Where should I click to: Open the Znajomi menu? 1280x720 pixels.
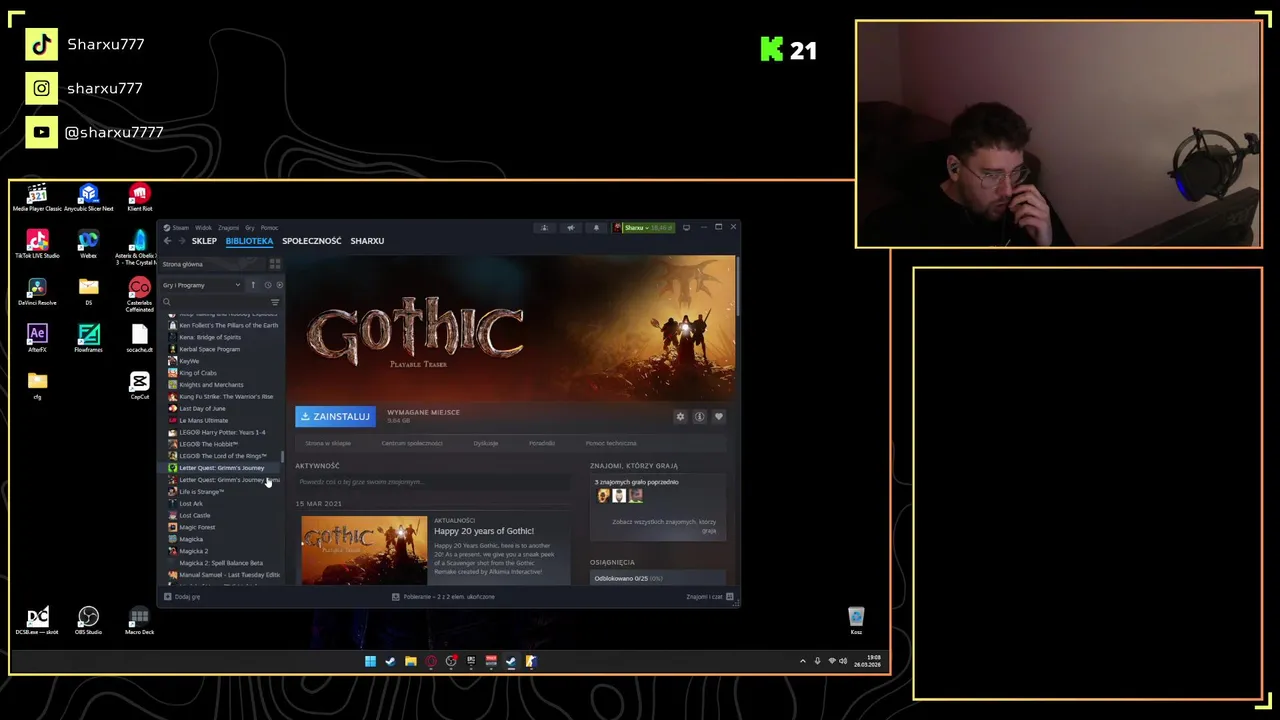(228, 228)
